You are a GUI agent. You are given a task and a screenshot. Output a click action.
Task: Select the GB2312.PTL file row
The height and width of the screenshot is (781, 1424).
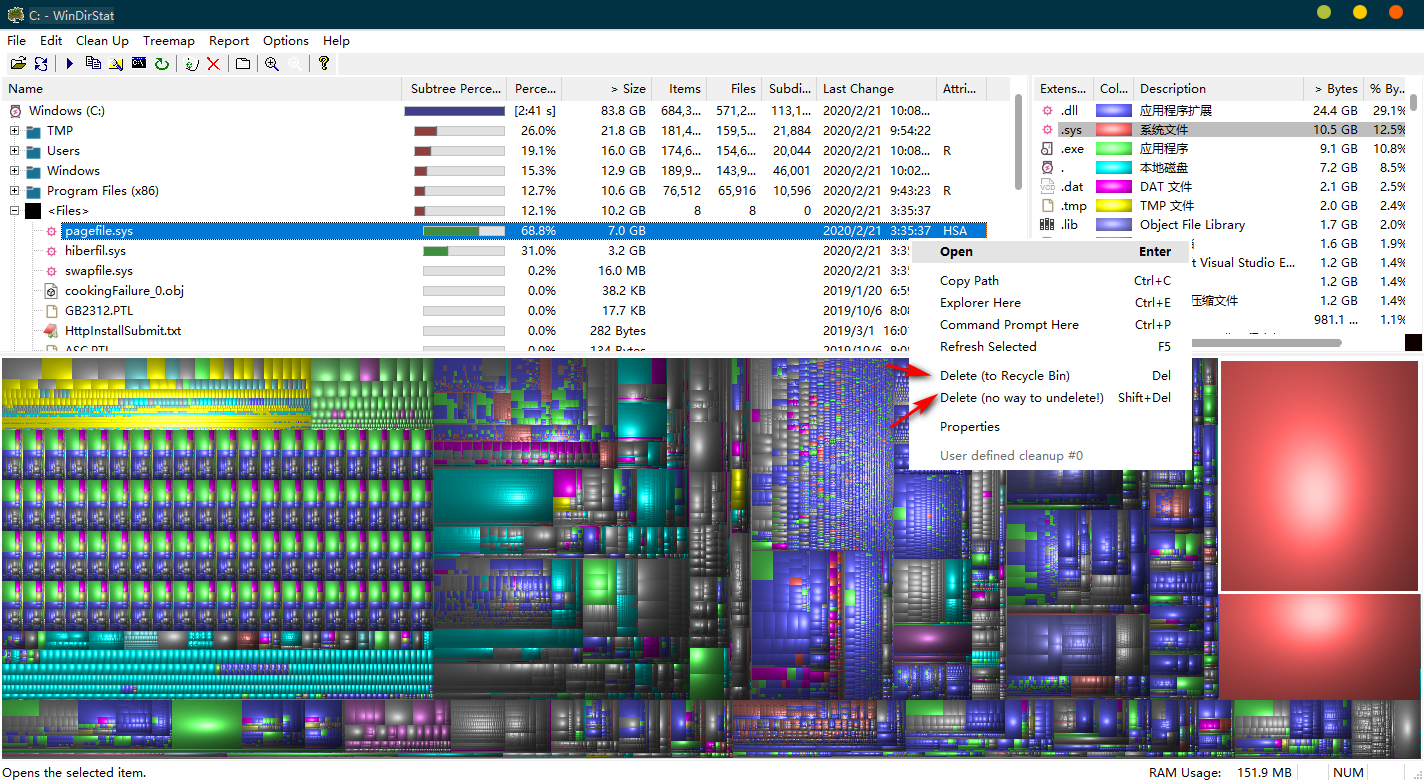point(494,311)
